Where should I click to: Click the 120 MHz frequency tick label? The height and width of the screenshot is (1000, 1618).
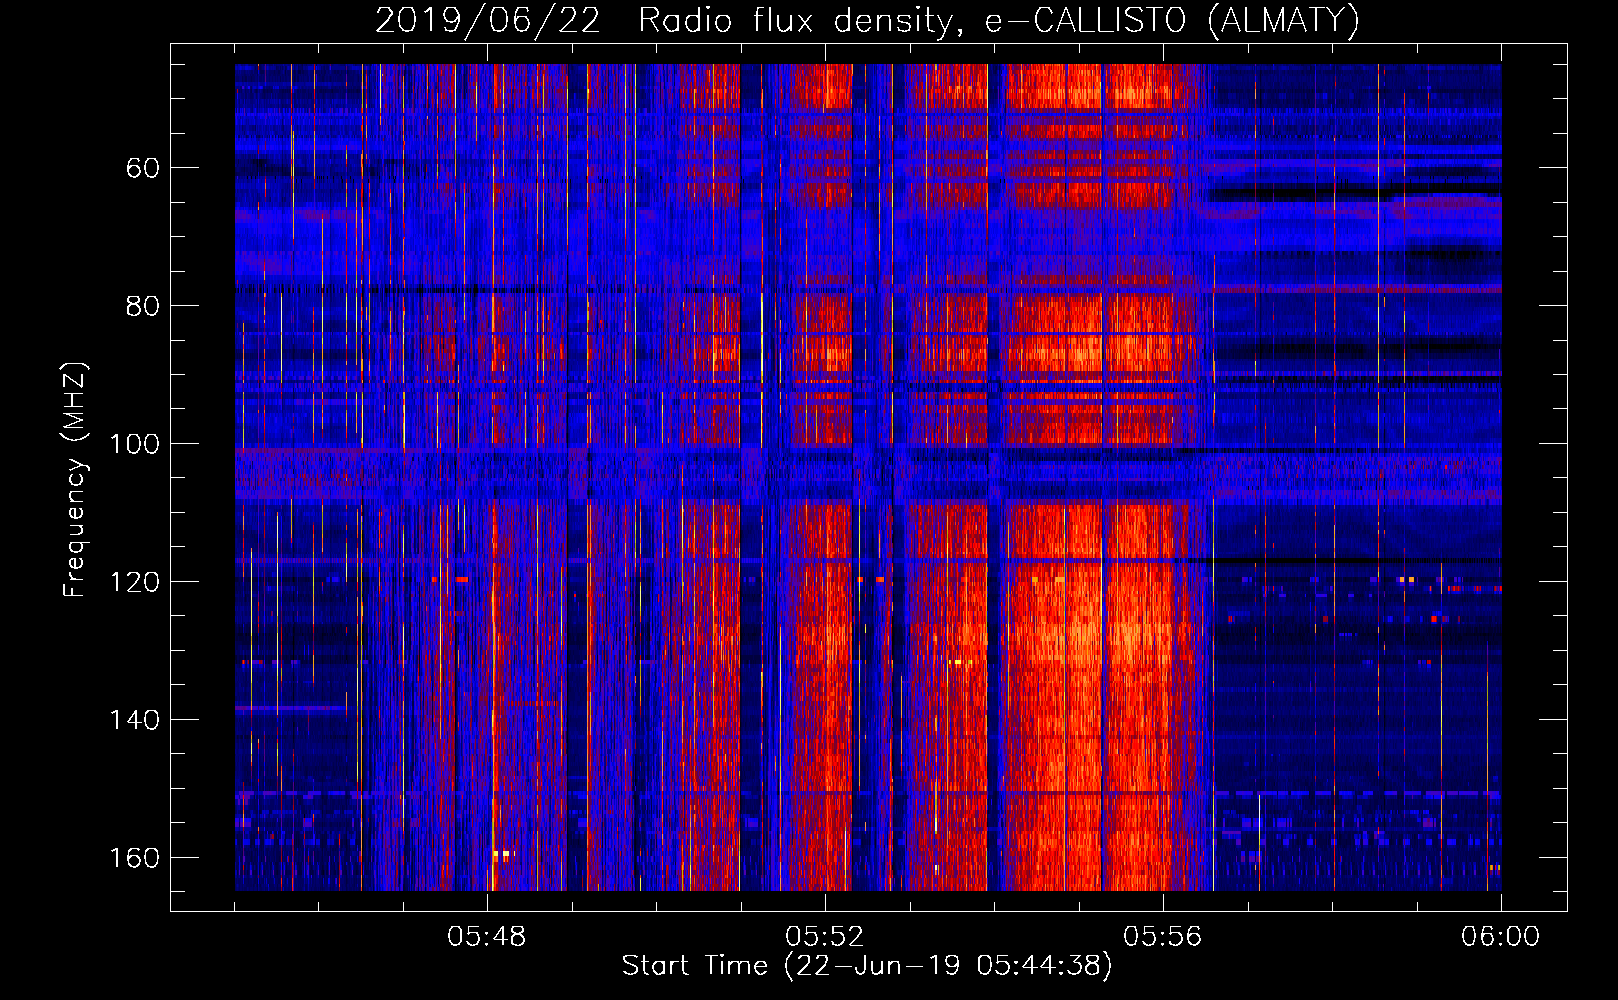pyautogui.click(x=134, y=582)
